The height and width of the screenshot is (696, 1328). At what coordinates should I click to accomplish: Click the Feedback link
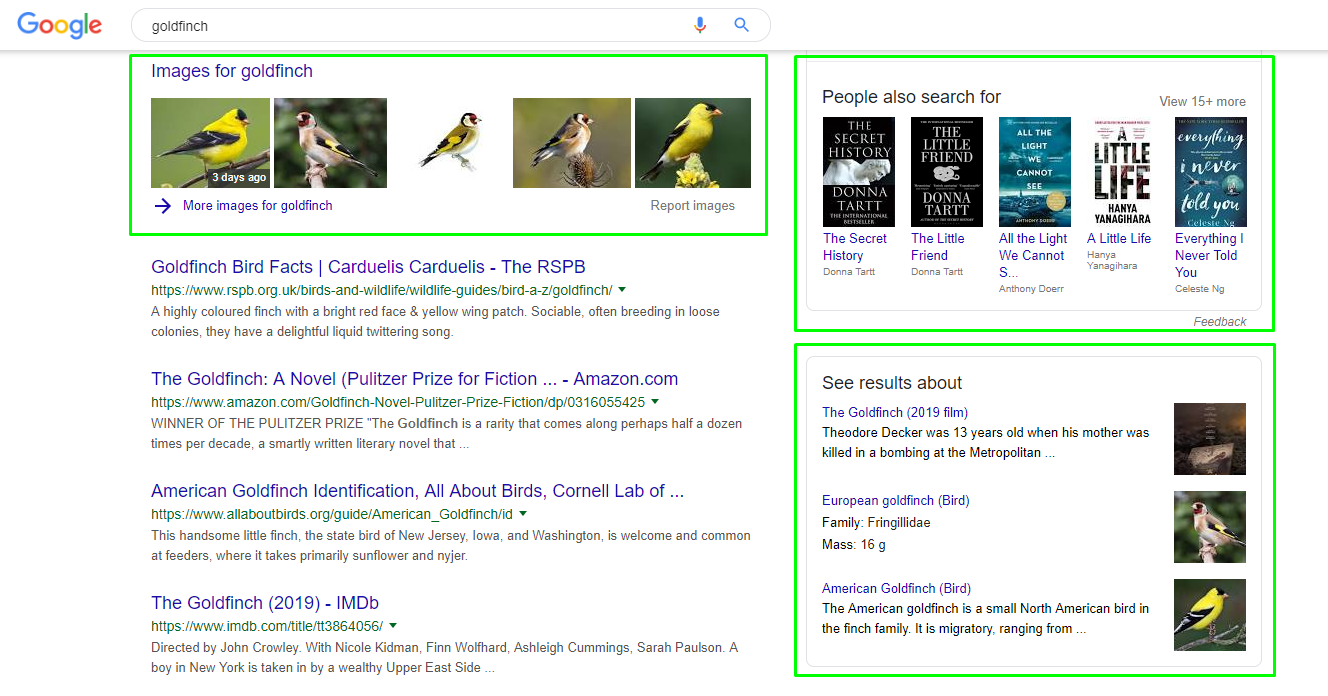[x=1220, y=322]
